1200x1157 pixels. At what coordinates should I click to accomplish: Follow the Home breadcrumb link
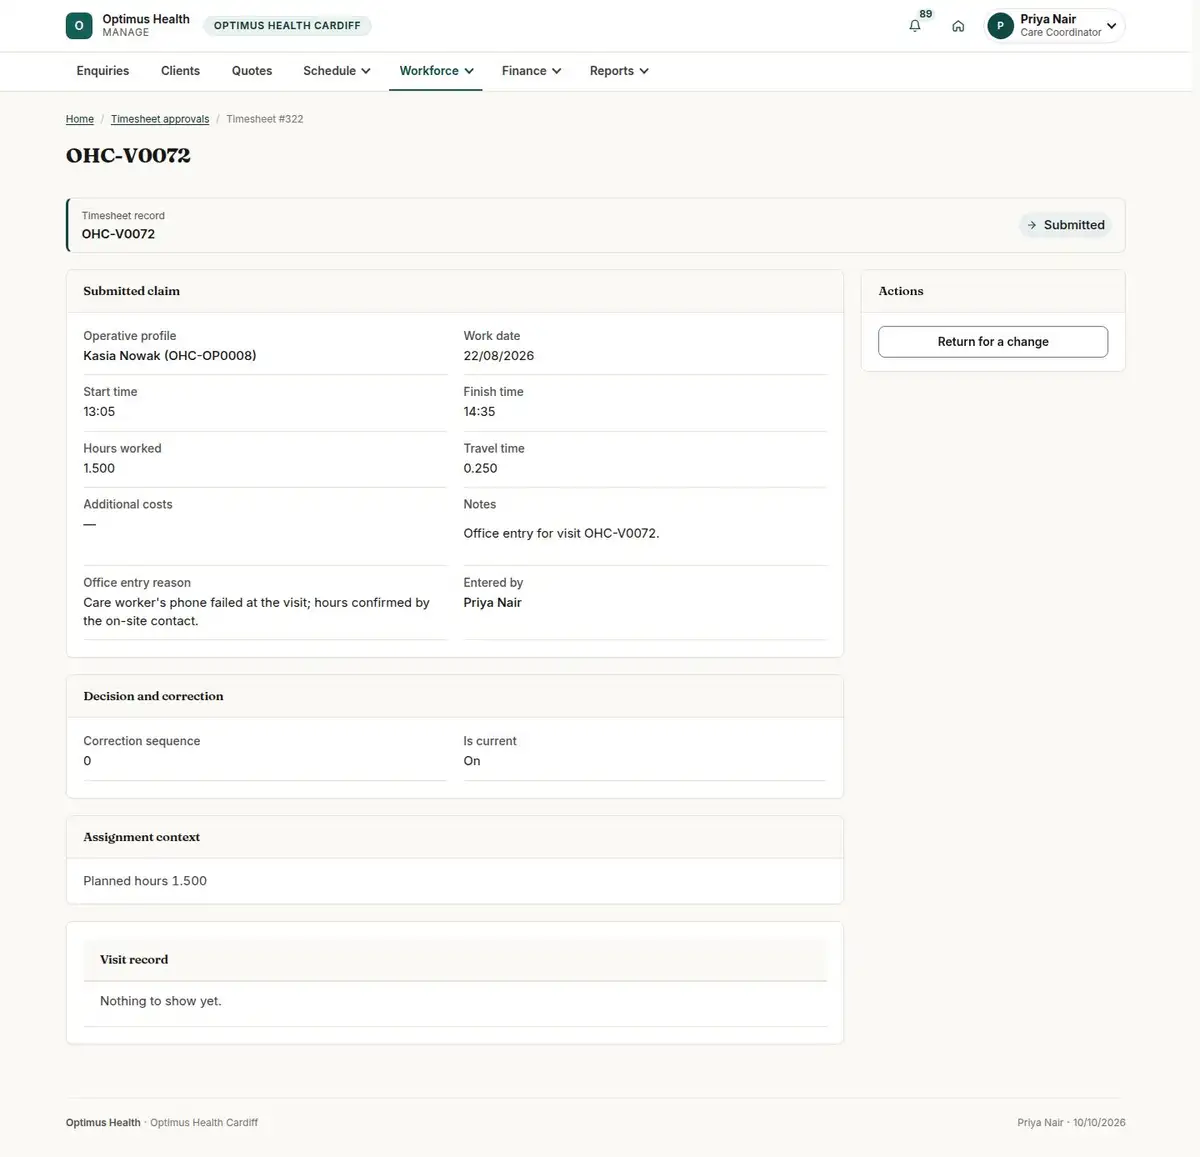click(80, 119)
